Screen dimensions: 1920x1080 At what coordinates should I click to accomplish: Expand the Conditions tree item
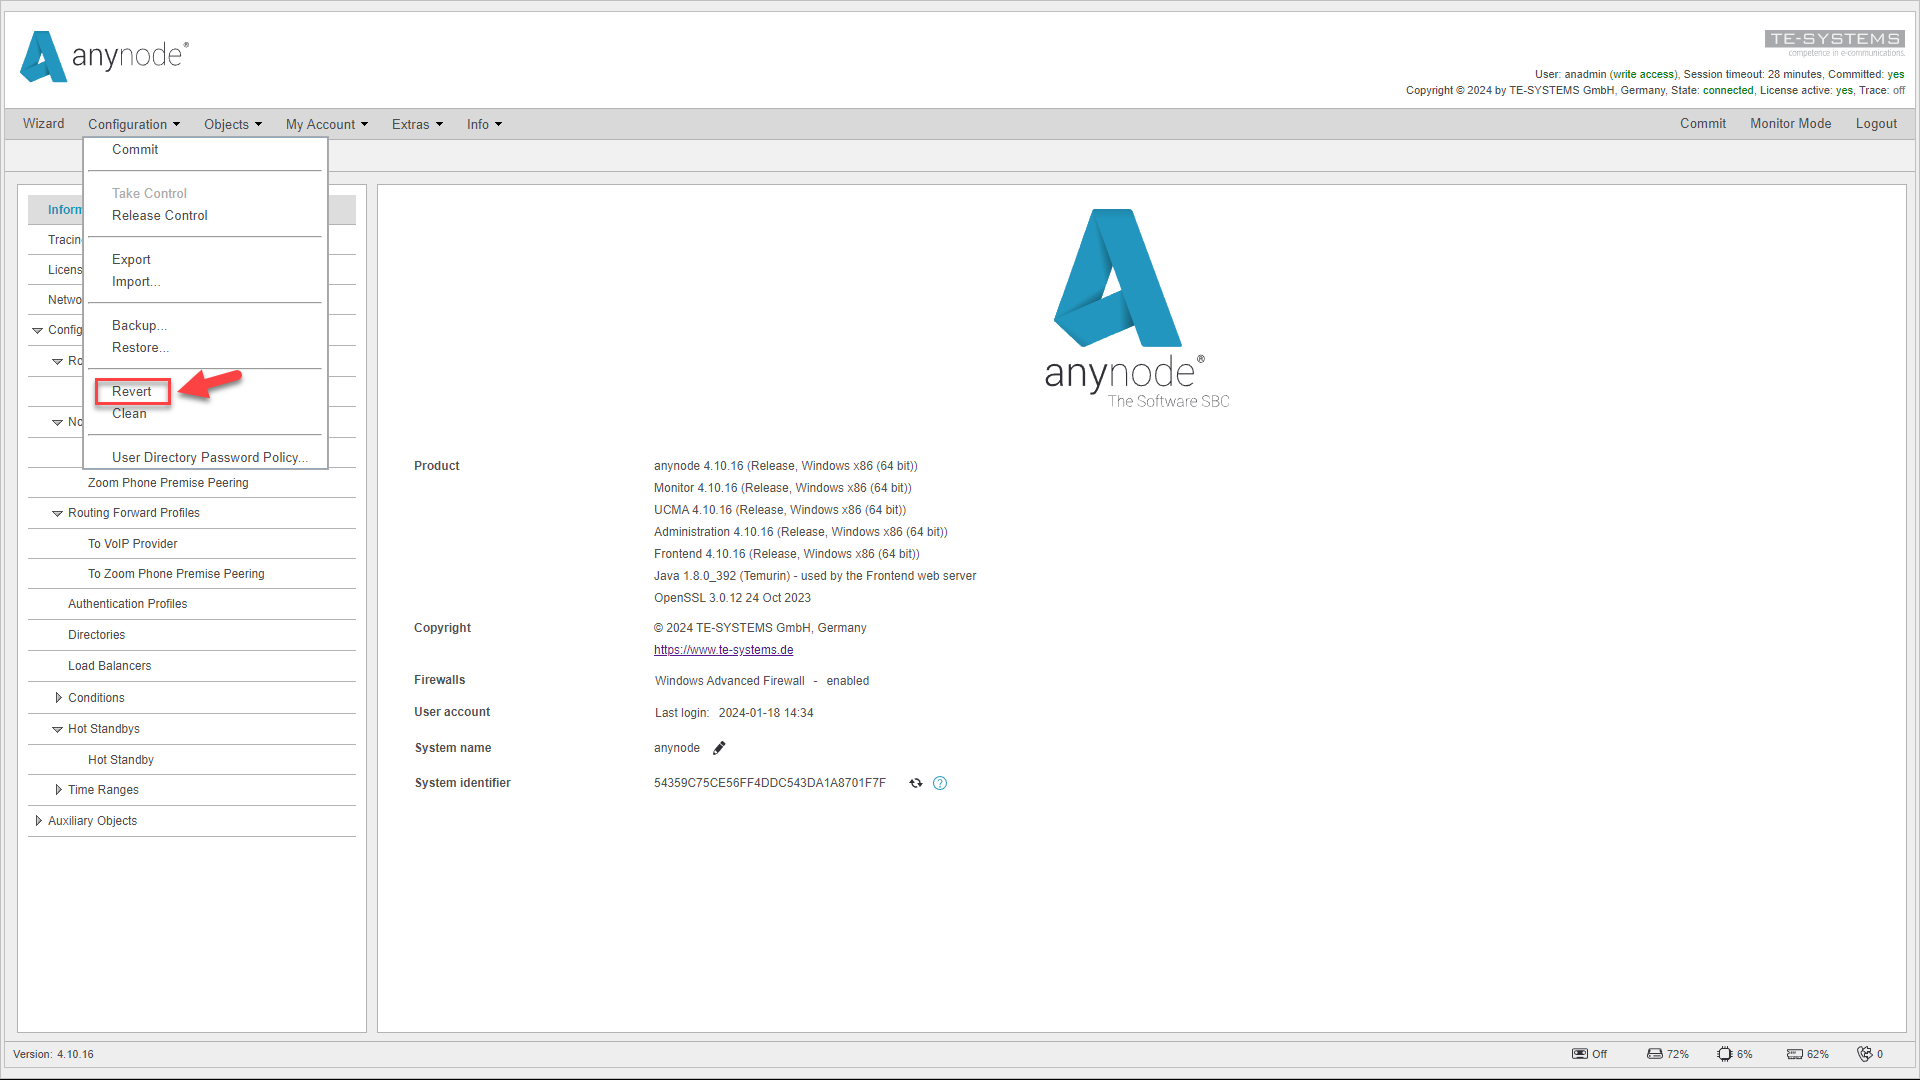point(55,696)
